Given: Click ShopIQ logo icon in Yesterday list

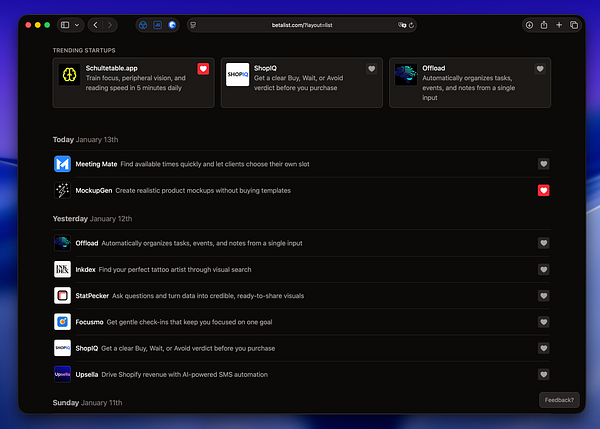Looking at the screenshot, I should (x=62, y=348).
